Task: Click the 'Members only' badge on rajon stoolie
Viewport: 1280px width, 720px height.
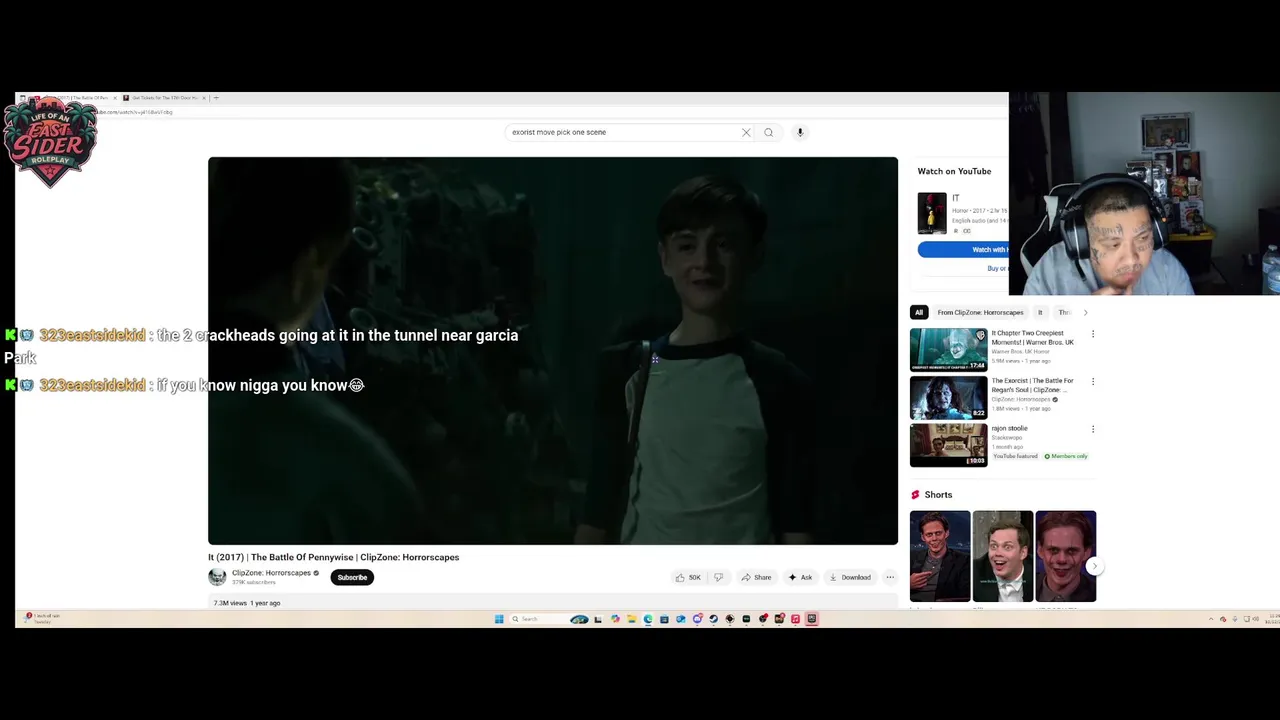Action: [1066, 456]
